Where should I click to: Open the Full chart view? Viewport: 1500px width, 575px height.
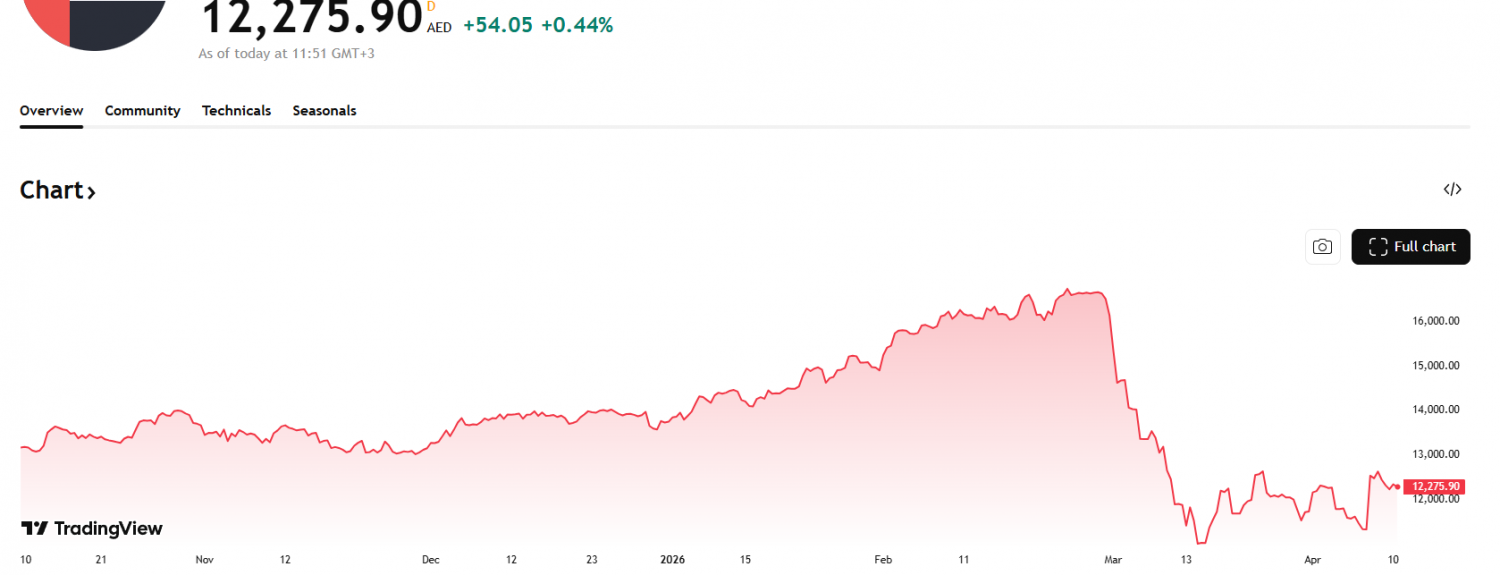click(1410, 247)
